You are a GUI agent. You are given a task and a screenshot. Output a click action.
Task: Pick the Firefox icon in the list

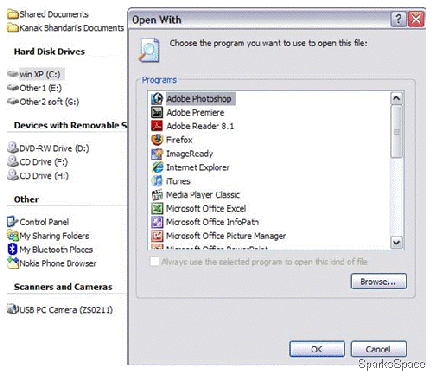(x=157, y=140)
